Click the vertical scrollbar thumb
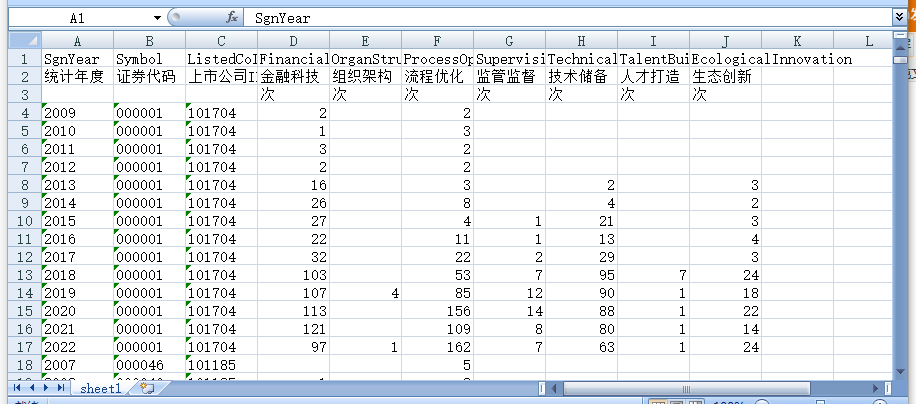The width and height of the screenshot is (916, 404). (901, 60)
